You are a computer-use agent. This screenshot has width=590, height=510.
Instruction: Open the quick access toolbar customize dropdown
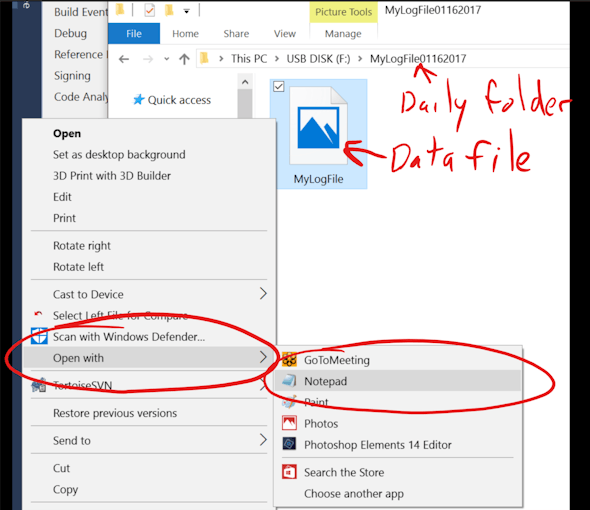click(186, 12)
